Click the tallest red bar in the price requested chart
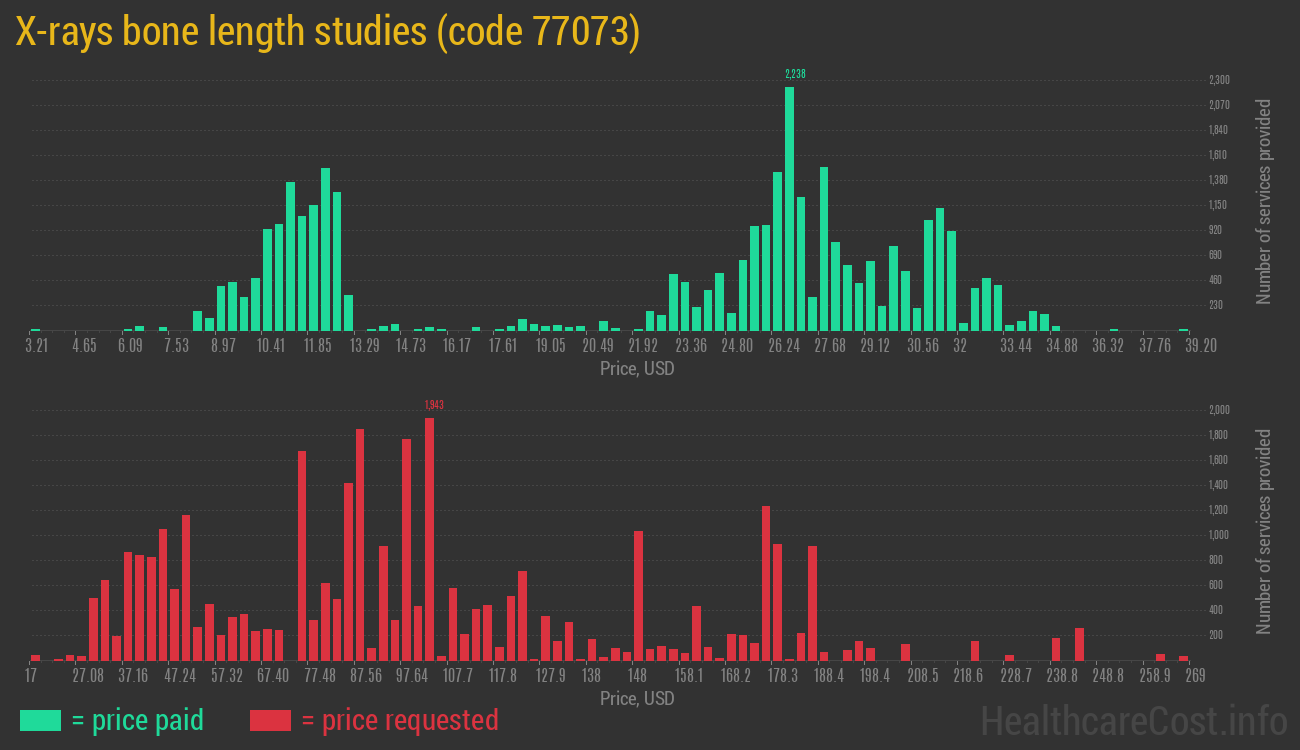This screenshot has height=750, width=1300. [x=429, y=538]
